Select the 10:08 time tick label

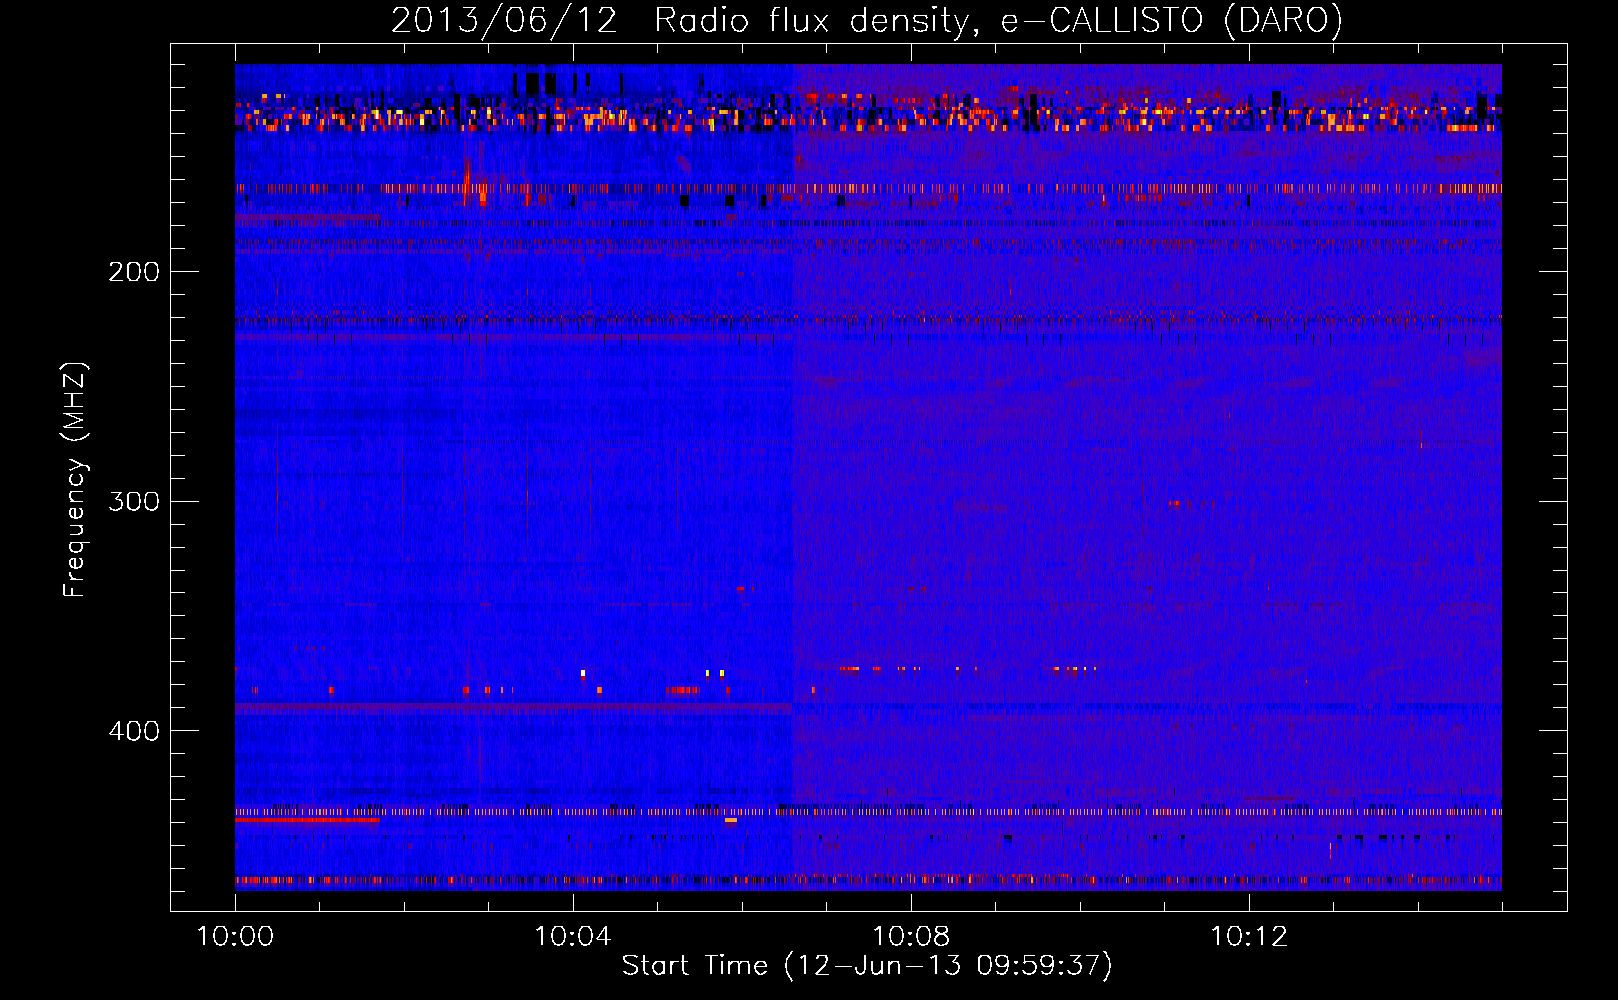click(x=911, y=937)
